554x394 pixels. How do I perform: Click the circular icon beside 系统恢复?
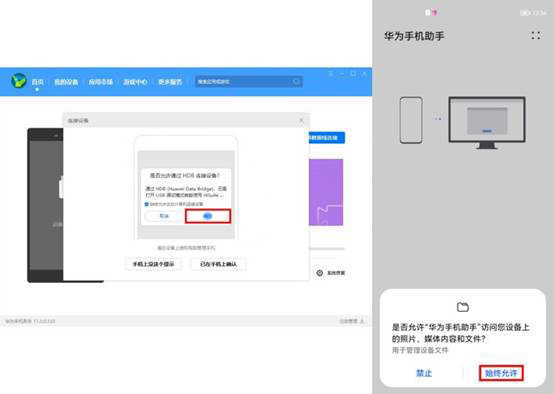(320, 273)
